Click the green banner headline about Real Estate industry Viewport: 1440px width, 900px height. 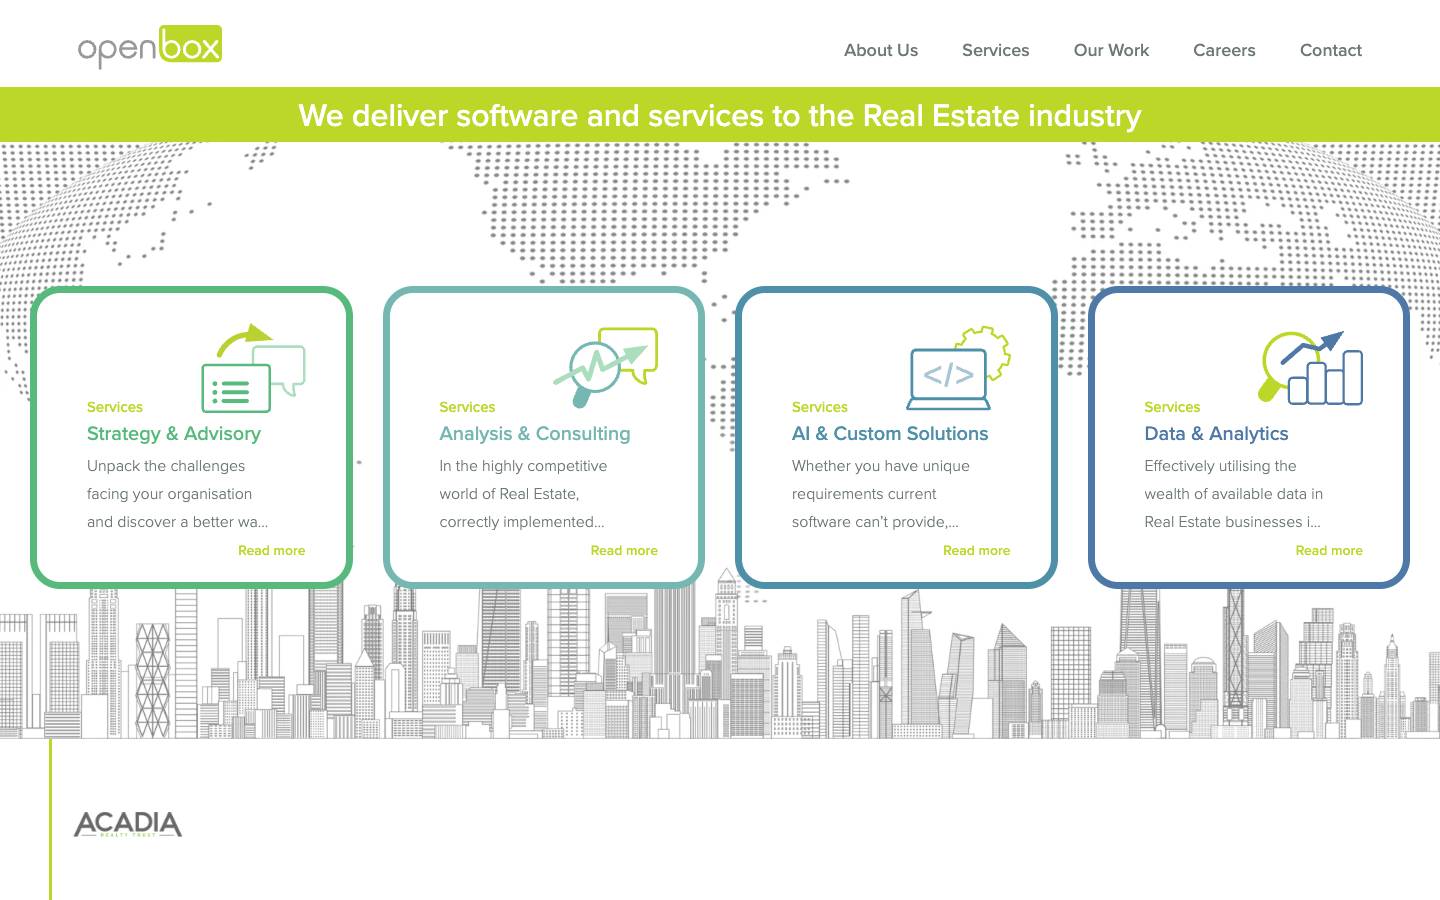[720, 115]
